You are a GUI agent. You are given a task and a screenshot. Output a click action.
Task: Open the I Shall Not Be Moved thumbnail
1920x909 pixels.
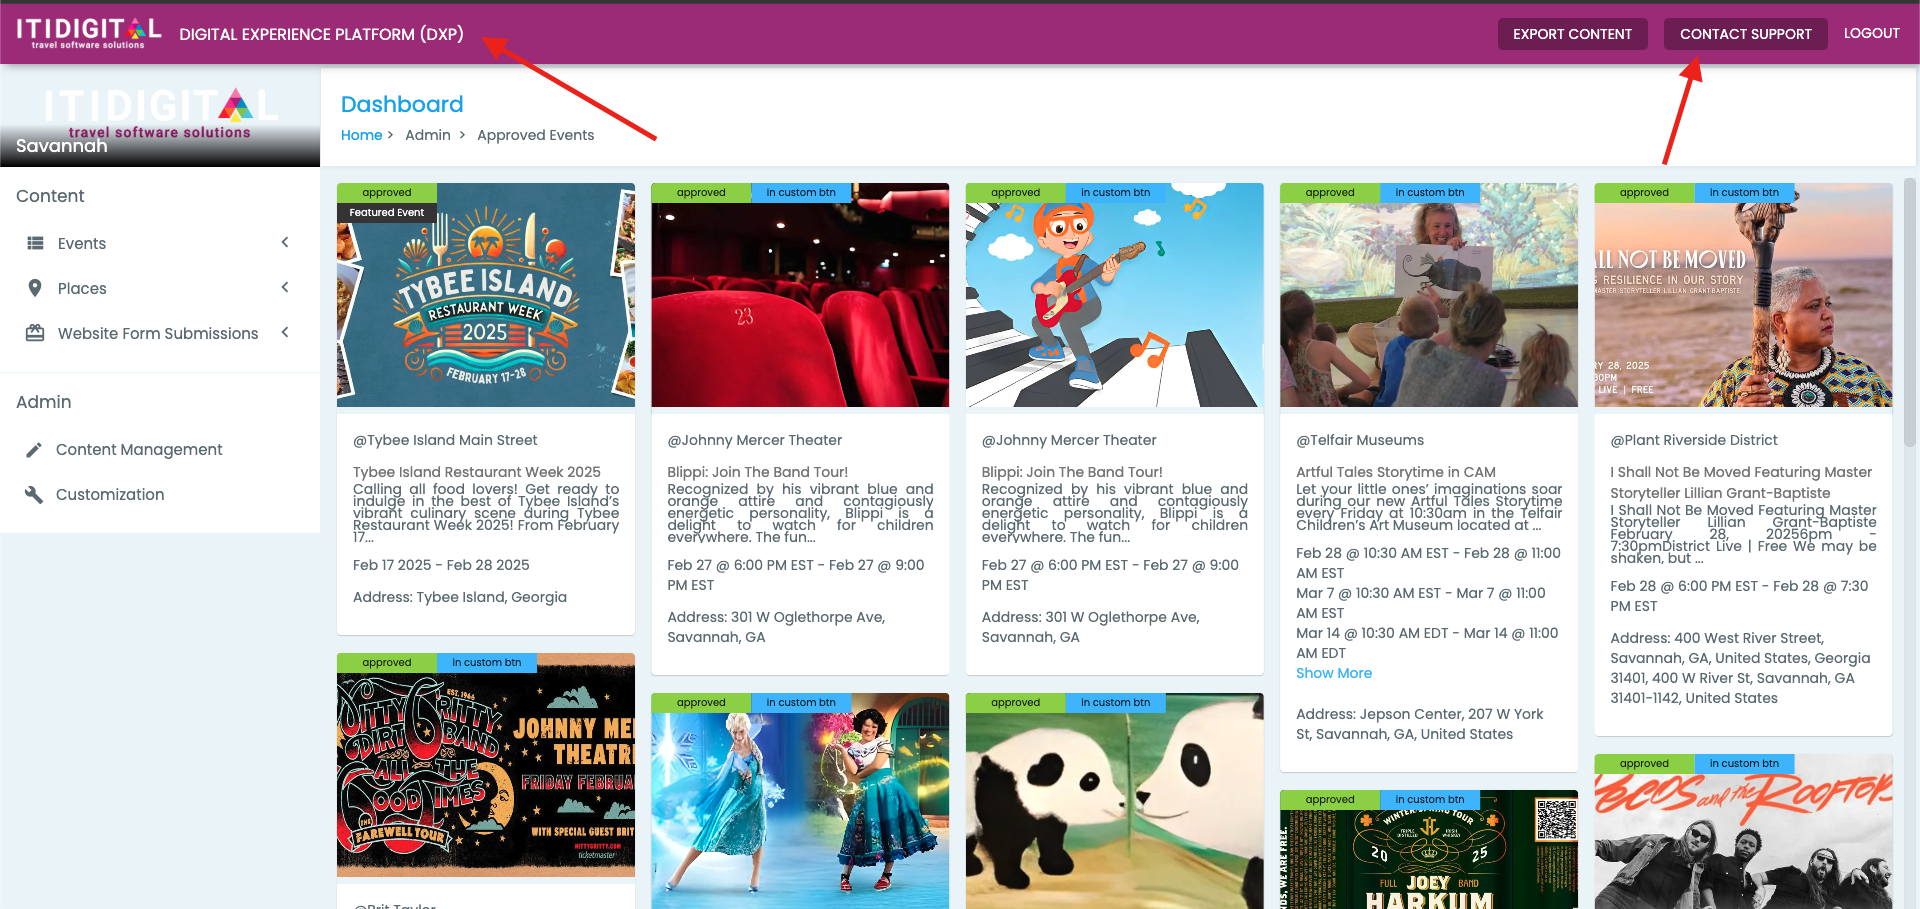point(1743,295)
